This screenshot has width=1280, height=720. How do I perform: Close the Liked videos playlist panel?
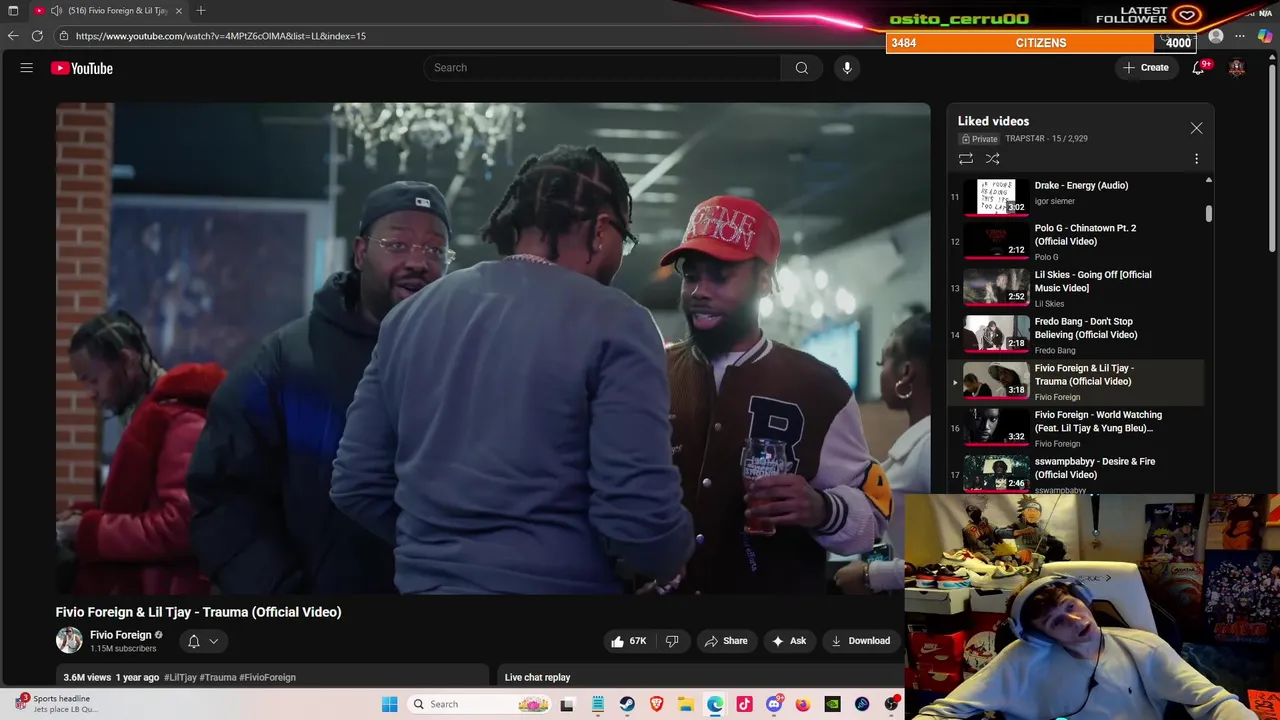tap(1196, 128)
